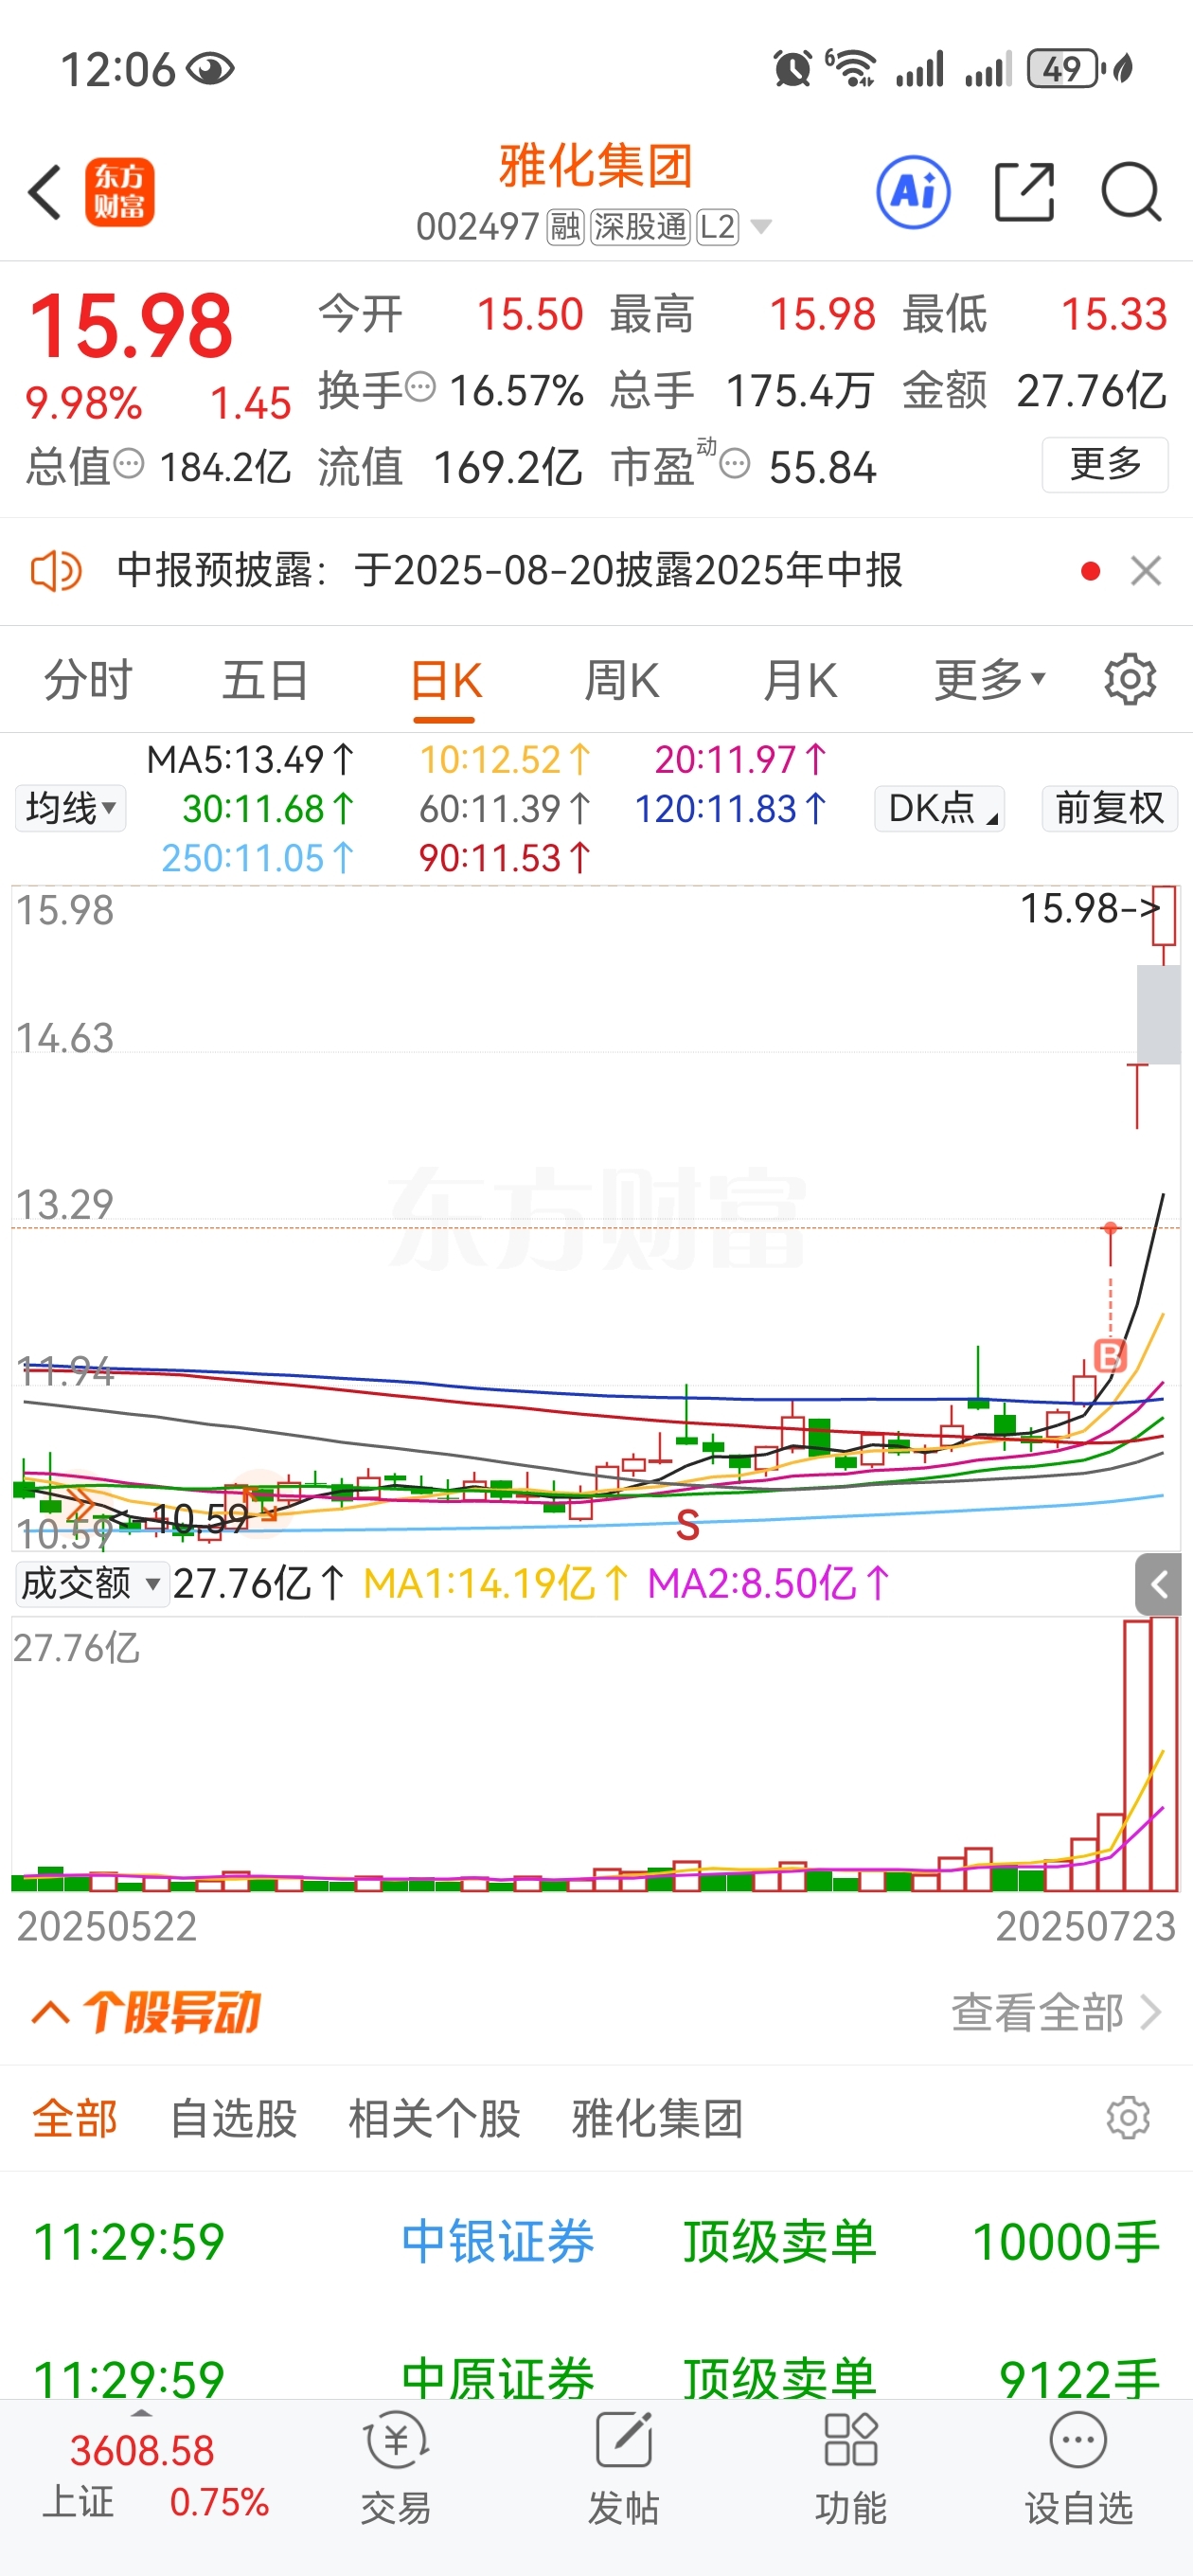Dismiss the announcement banner
Image resolution: width=1193 pixels, height=2576 pixels.
point(1146,571)
